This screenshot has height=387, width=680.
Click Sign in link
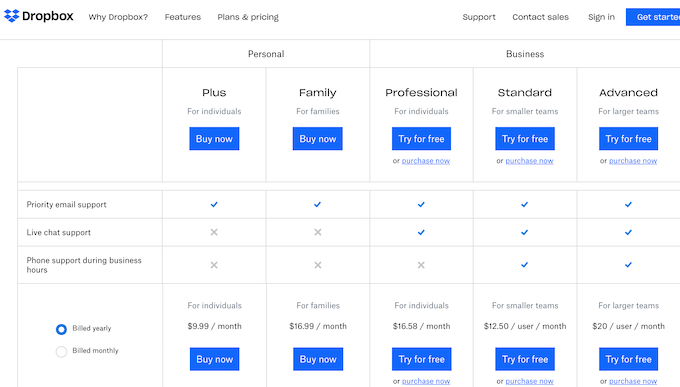[602, 17]
